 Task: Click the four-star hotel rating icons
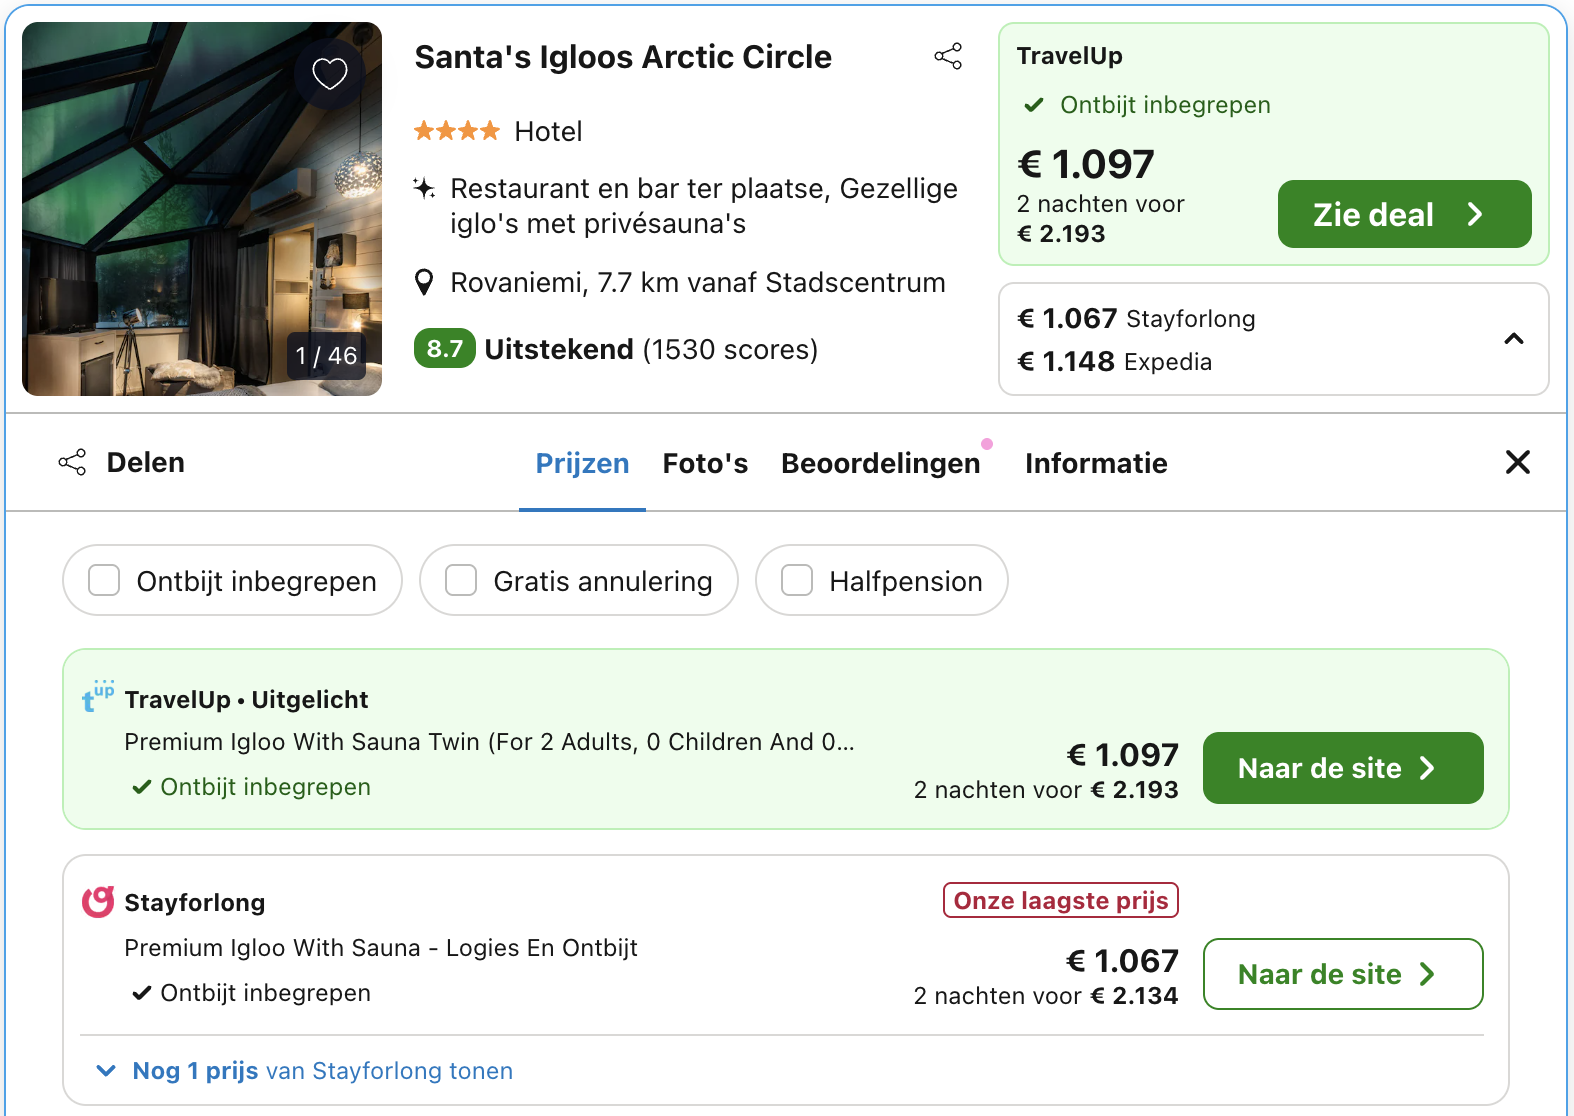pos(457,131)
